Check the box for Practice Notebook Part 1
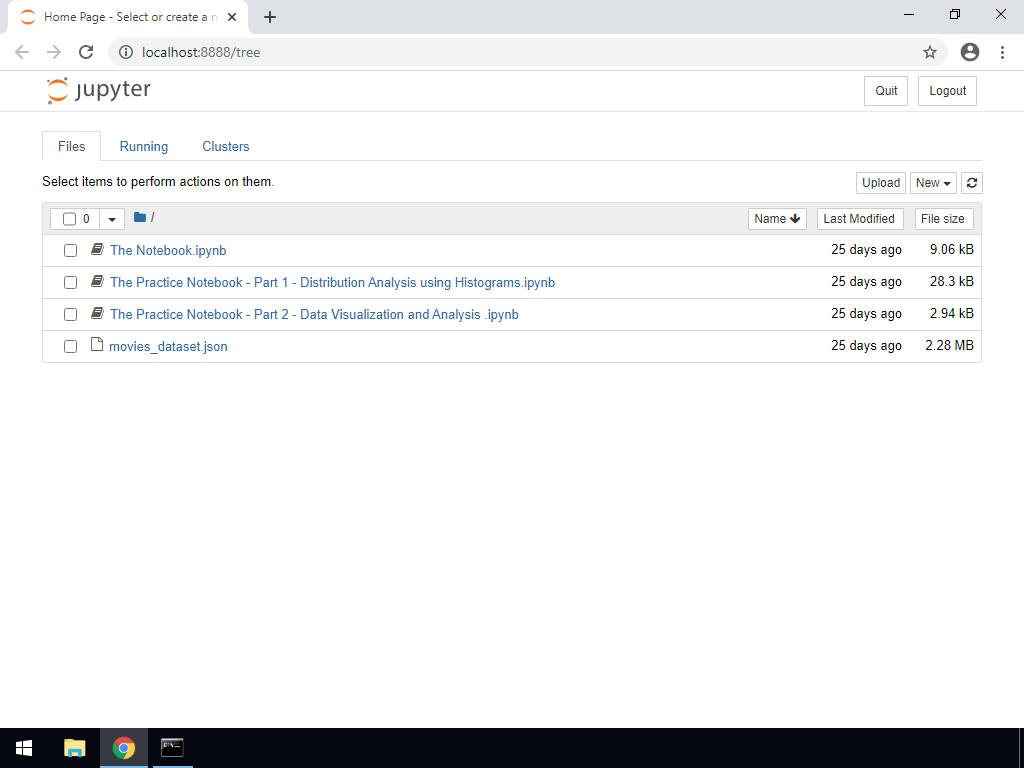Viewport: 1024px width, 768px height. [x=71, y=283]
